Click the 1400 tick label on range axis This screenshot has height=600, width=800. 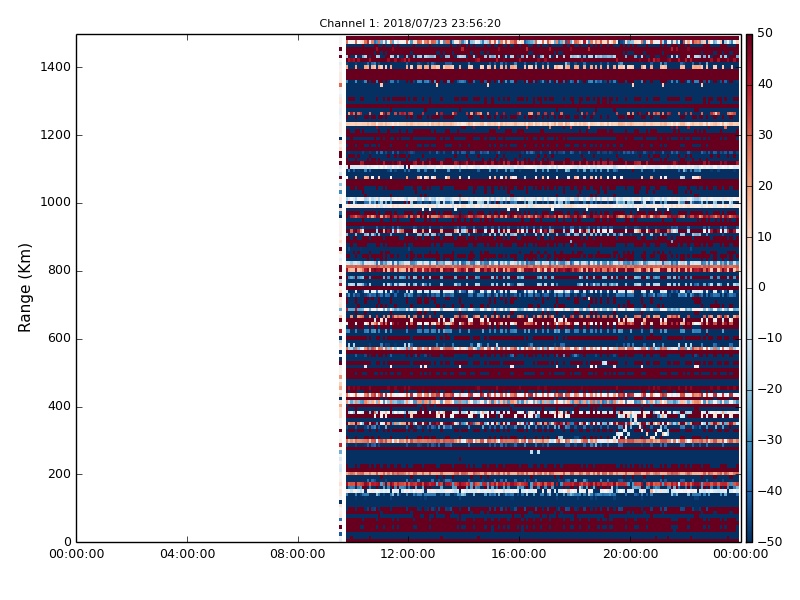56,67
